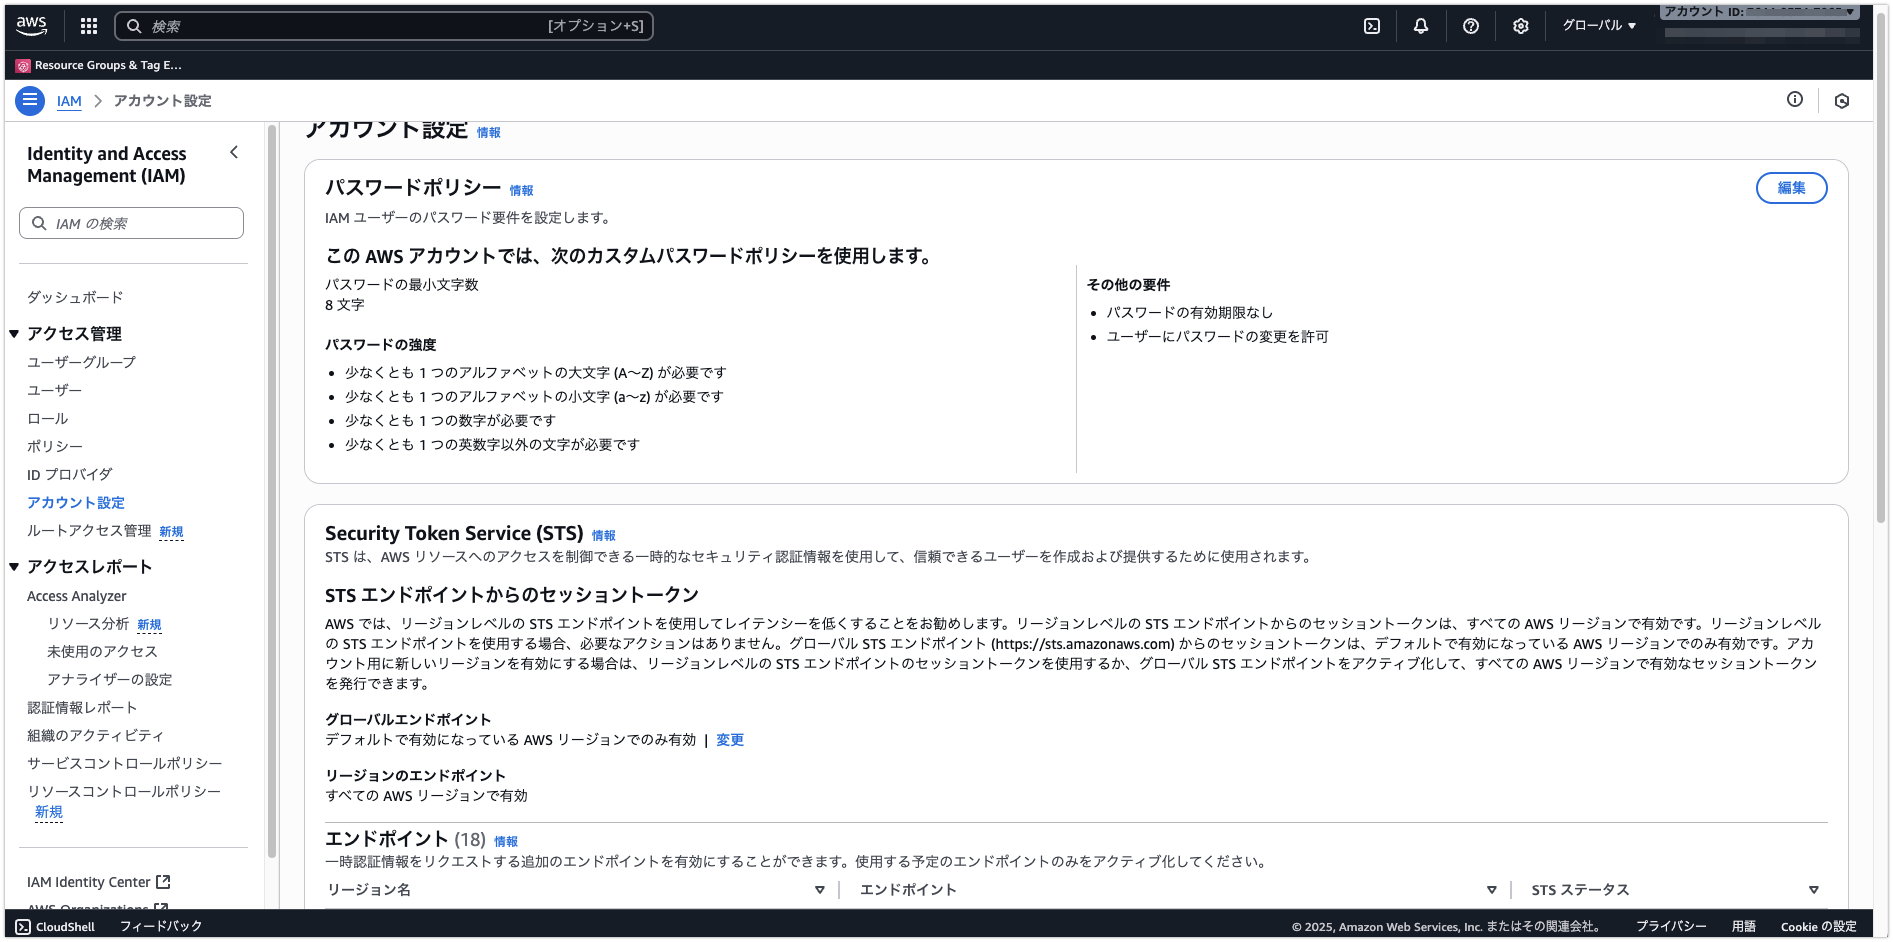
Task: Open the グローバル region dropdown
Action: pos(1599,26)
